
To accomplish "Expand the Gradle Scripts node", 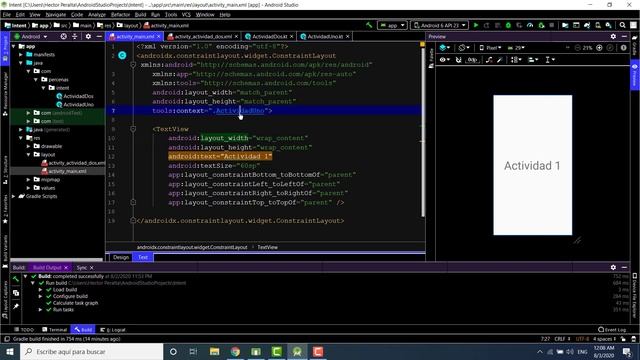I will [13, 196].
